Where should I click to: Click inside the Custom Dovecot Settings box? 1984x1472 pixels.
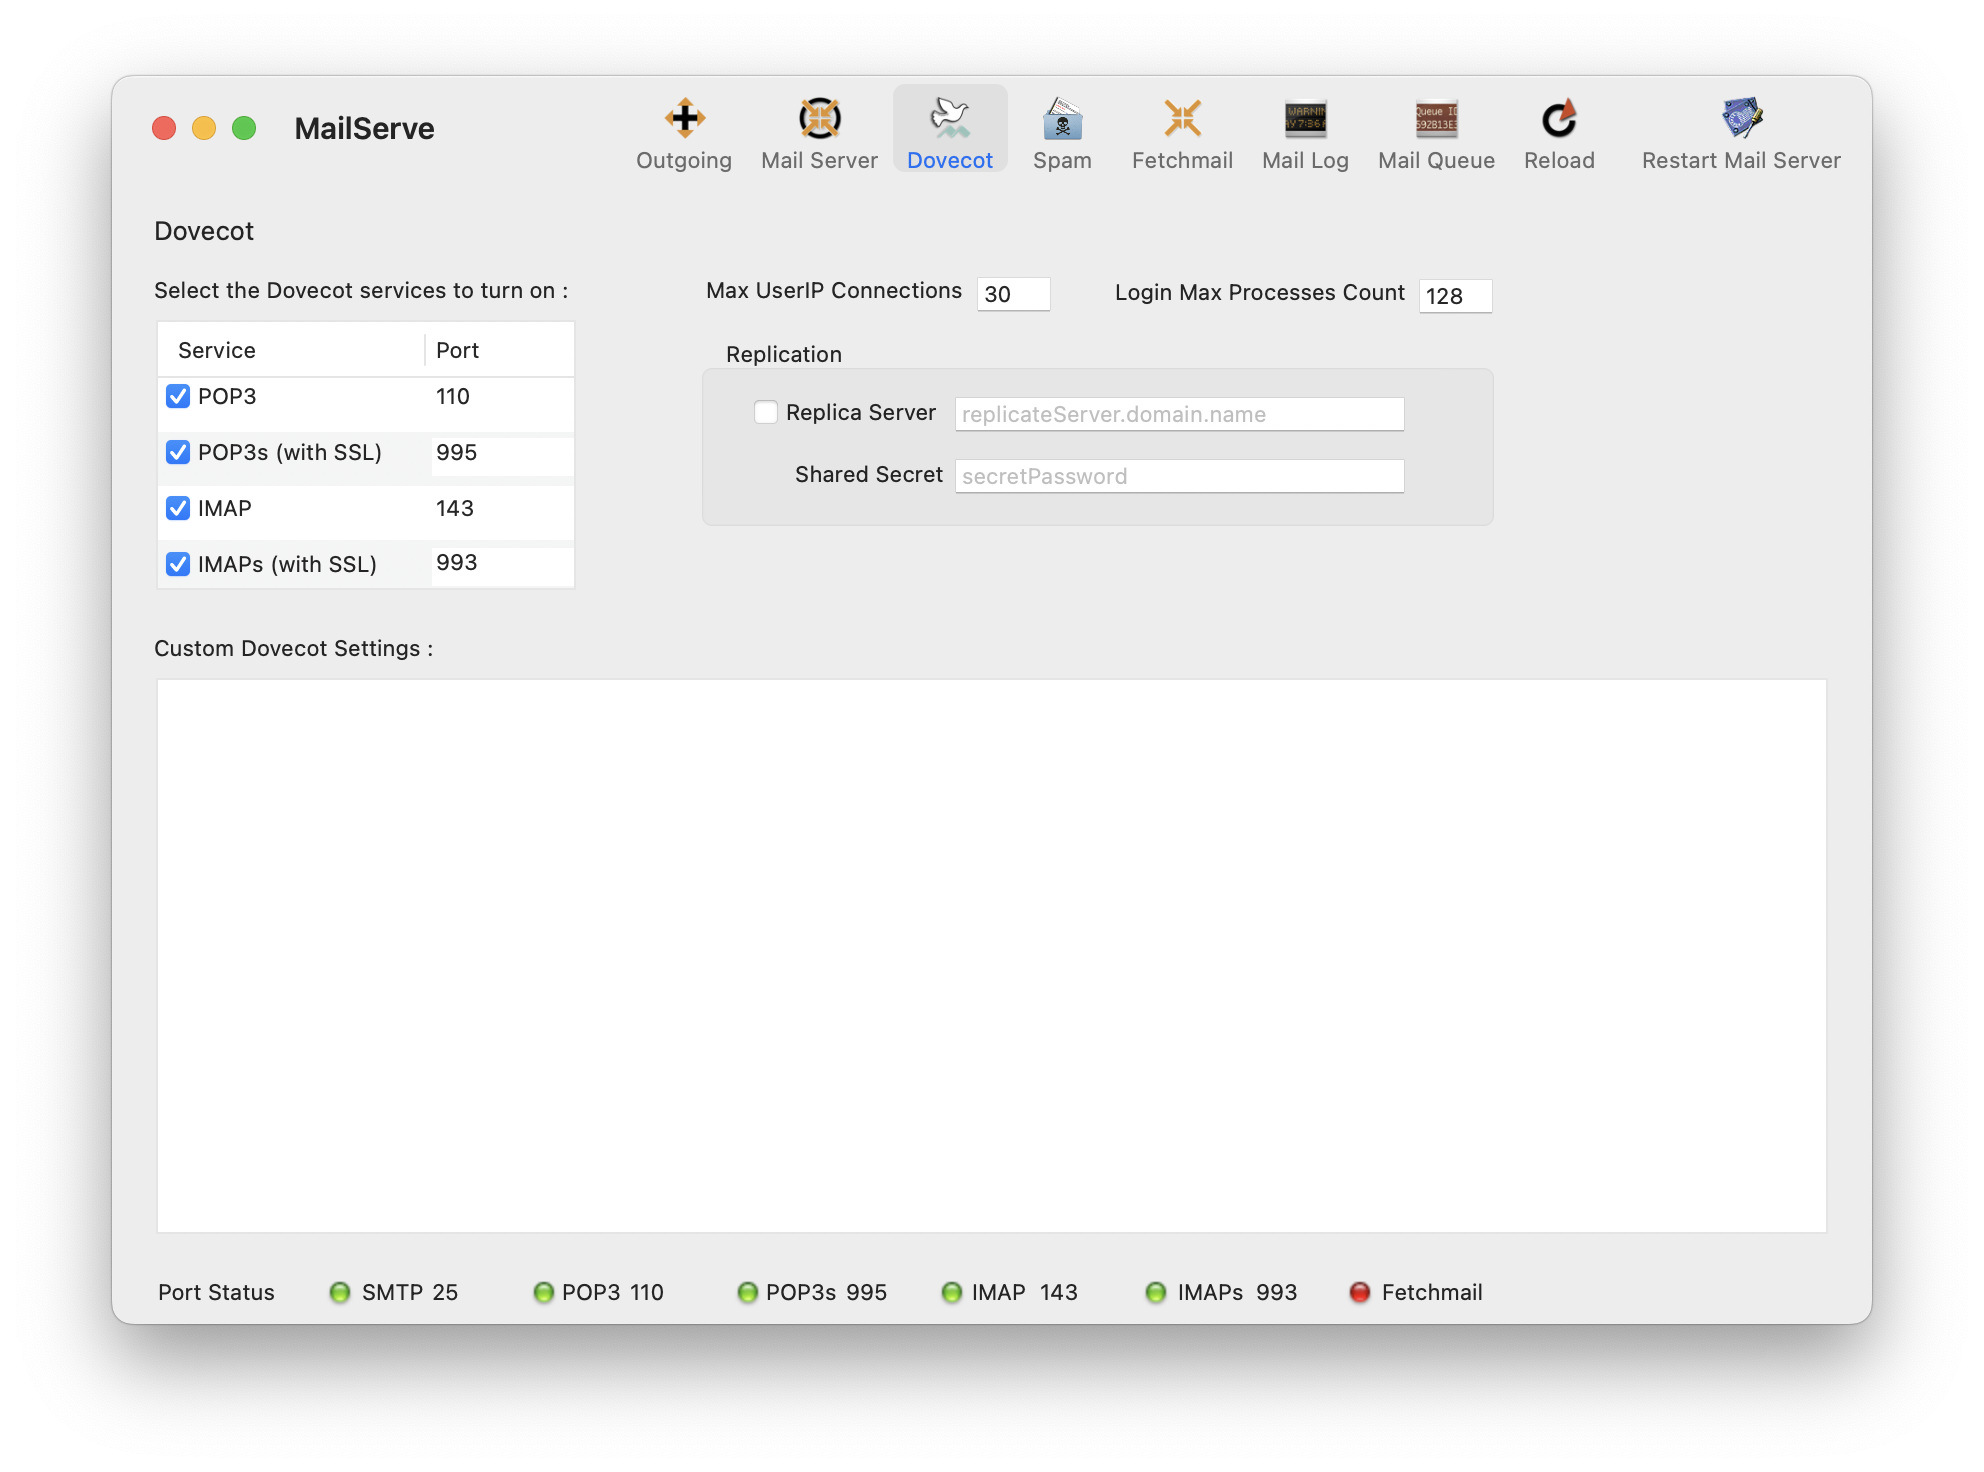[x=990, y=955]
